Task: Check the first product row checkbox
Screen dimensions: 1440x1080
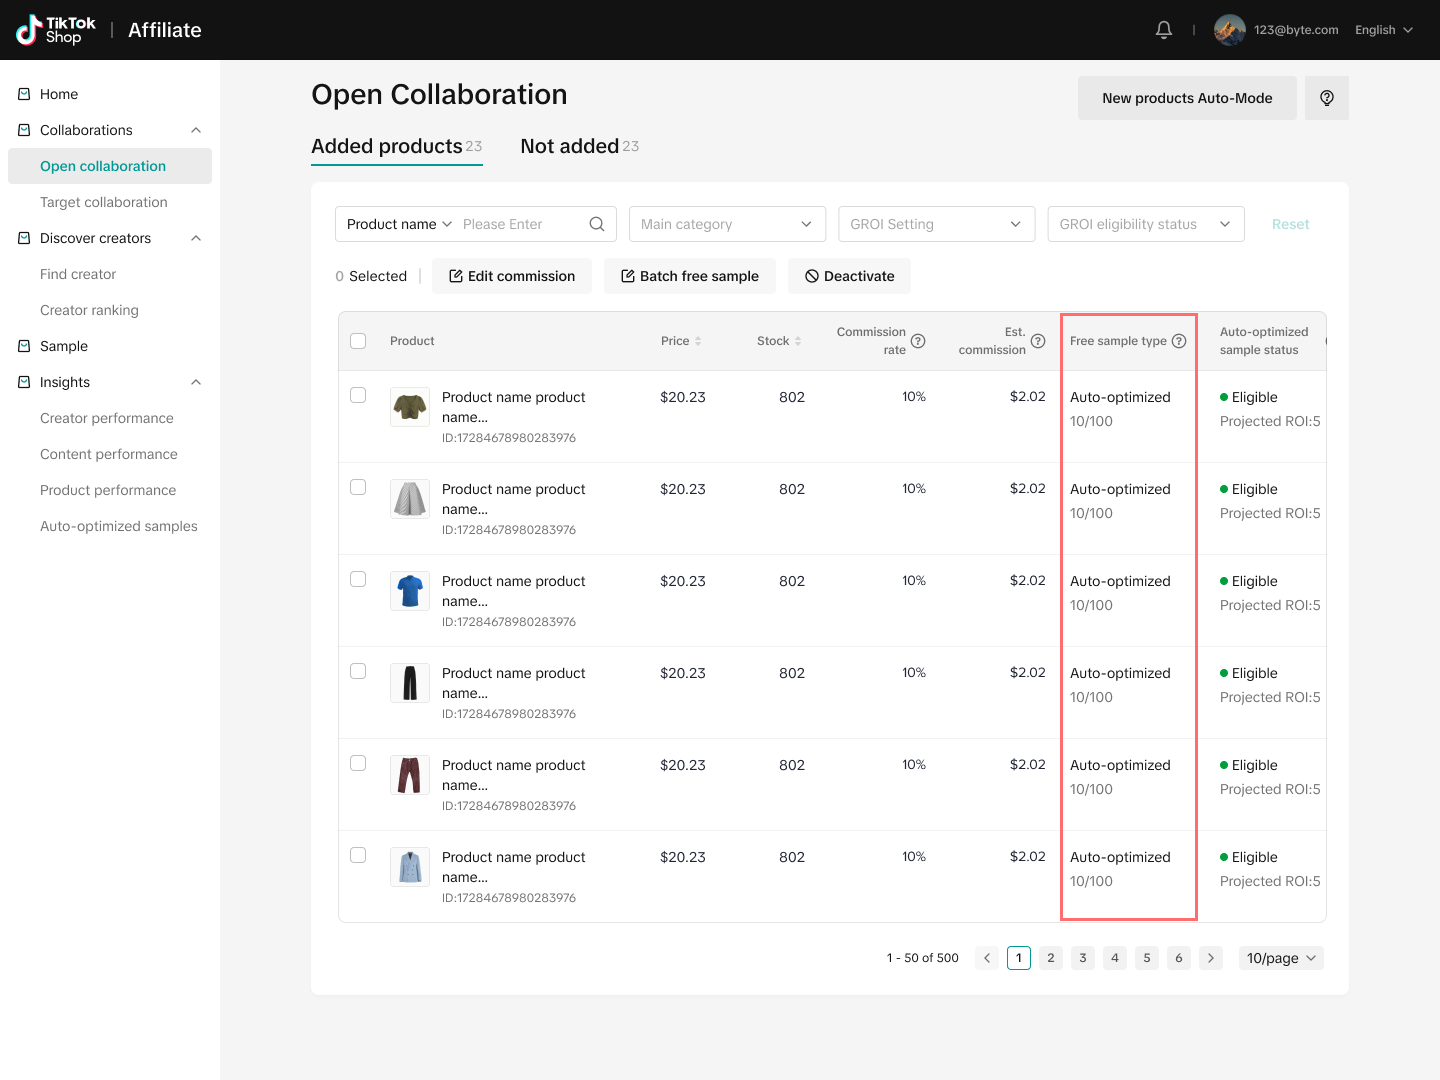Action: click(x=358, y=395)
